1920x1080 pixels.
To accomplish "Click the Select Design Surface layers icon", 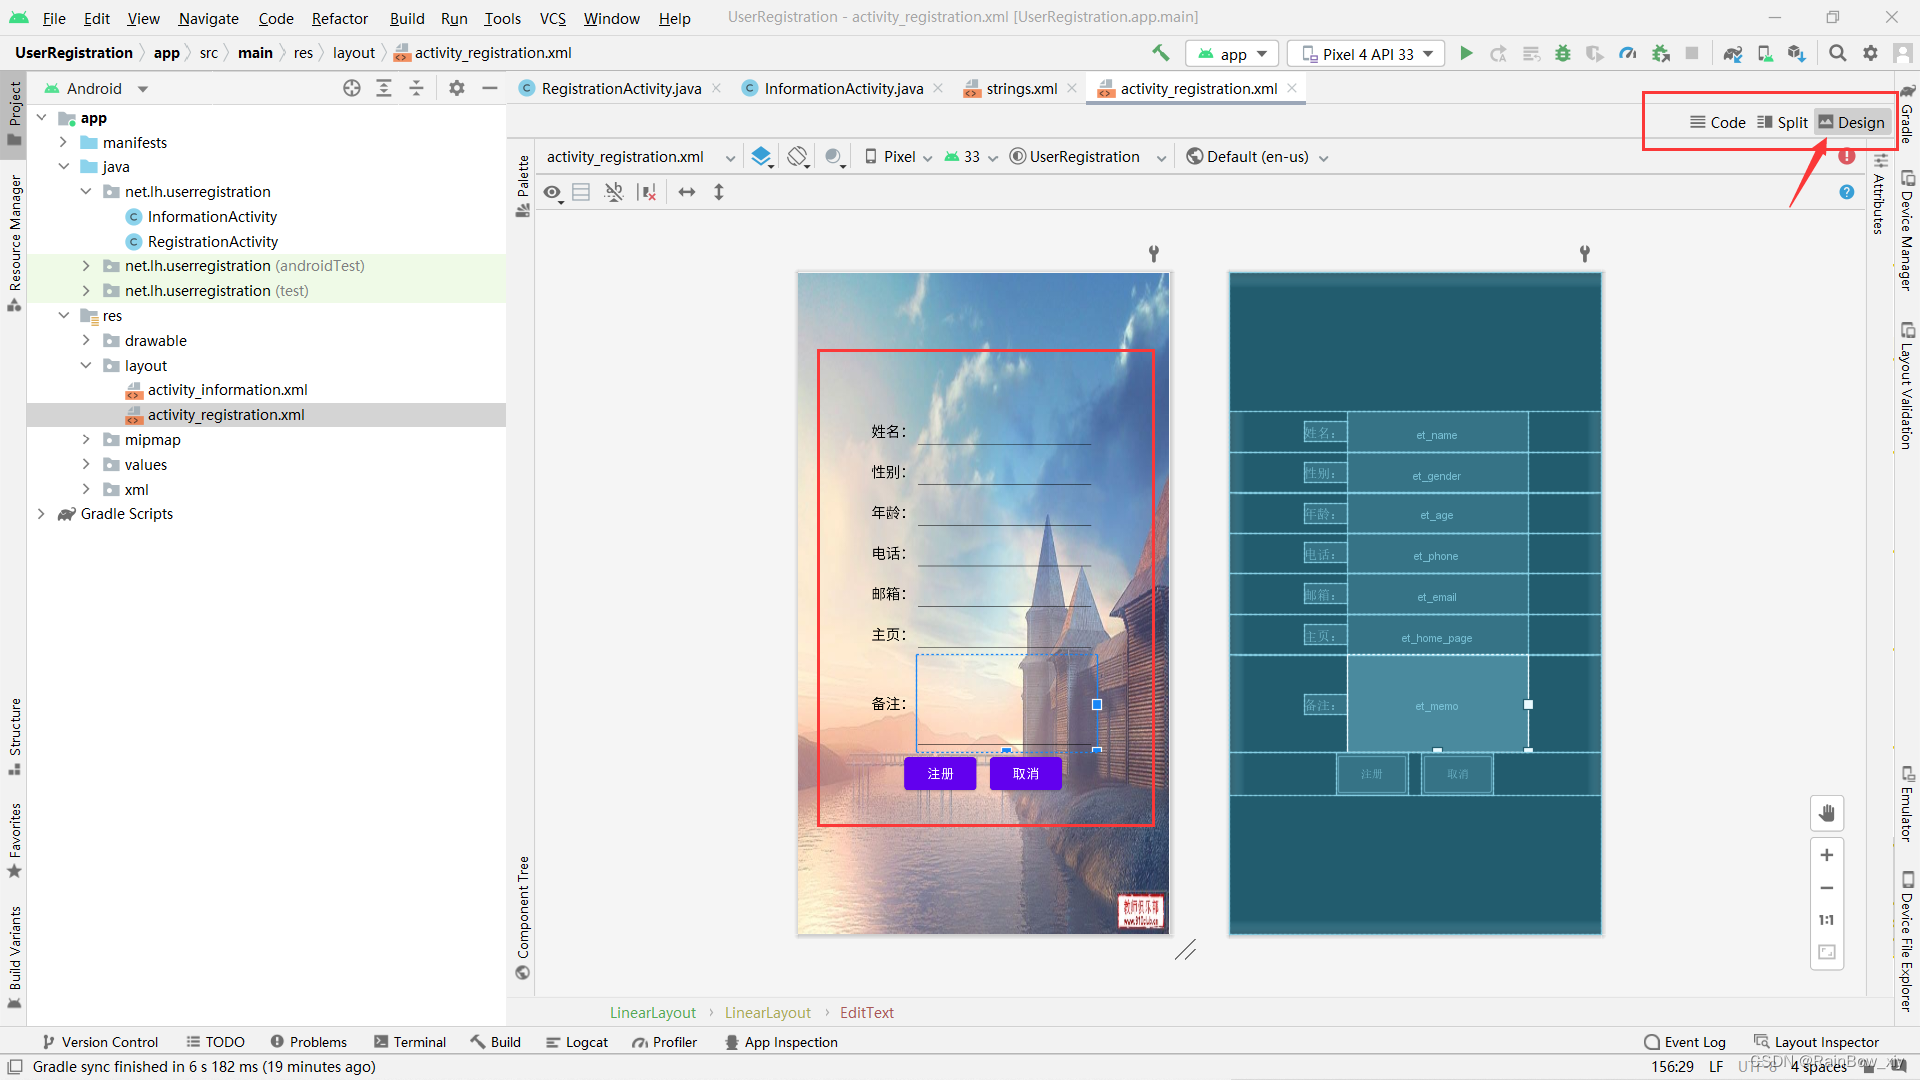I will (761, 157).
